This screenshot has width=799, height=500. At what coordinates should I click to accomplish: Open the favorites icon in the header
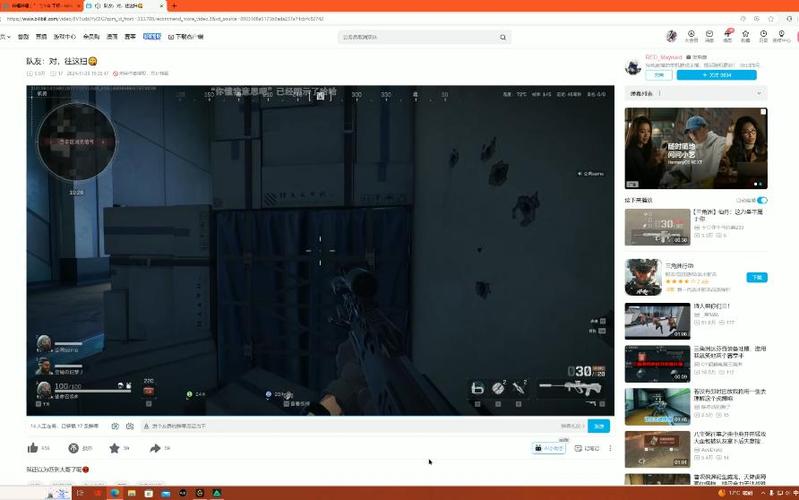[x=745, y=36]
